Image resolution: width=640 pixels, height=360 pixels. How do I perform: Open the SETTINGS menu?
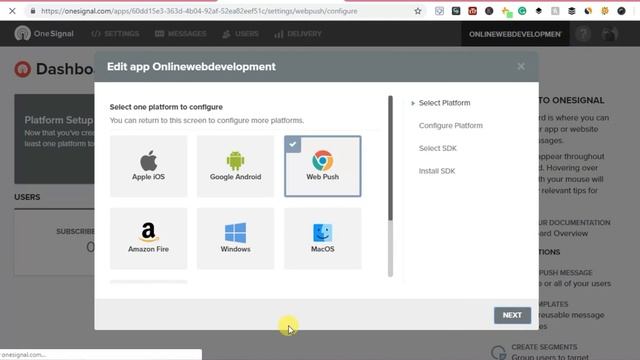click(116, 34)
